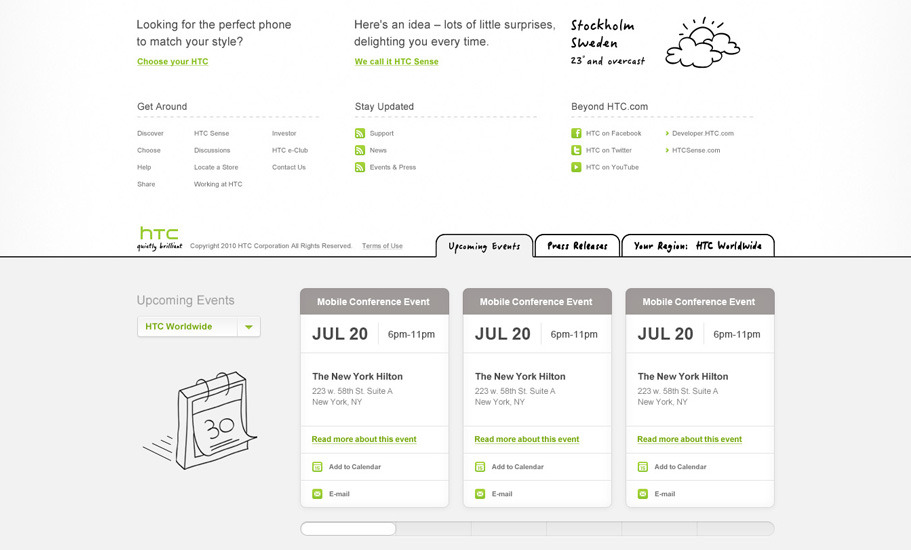Image resolution: width=911 pixels, height=550 pixels.
Task: Jump to last segment of events scrollbar
Action: pyautogui.click(x=736, y=529)
